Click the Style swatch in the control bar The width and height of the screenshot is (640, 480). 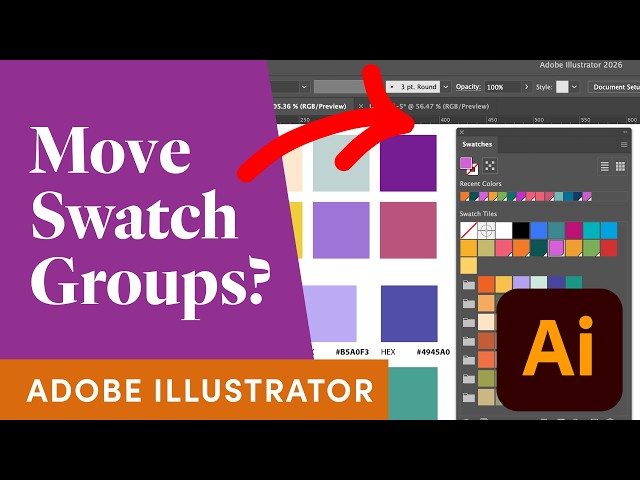coord(562,87)
